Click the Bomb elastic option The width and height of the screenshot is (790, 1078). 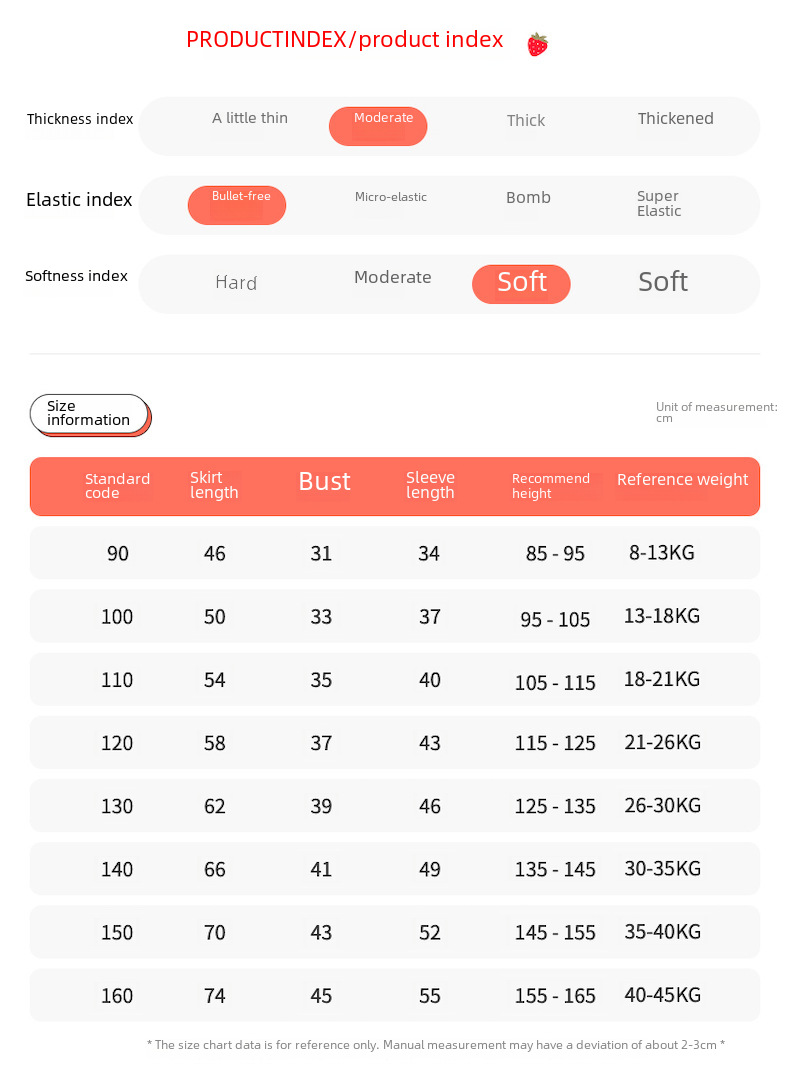tap(528, 197)
